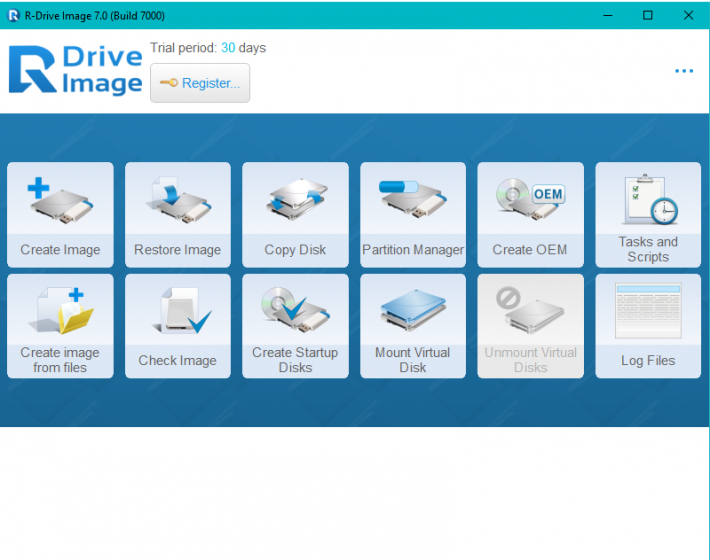
Task: Open the three-dots more options menu
Action: point(684,71)
